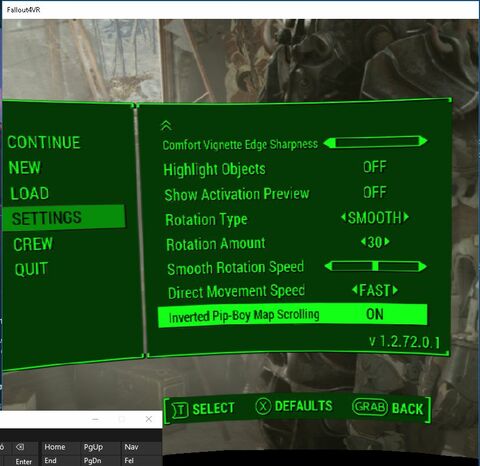
Task: Click the FAST value text
Action: tap(375, 290)
